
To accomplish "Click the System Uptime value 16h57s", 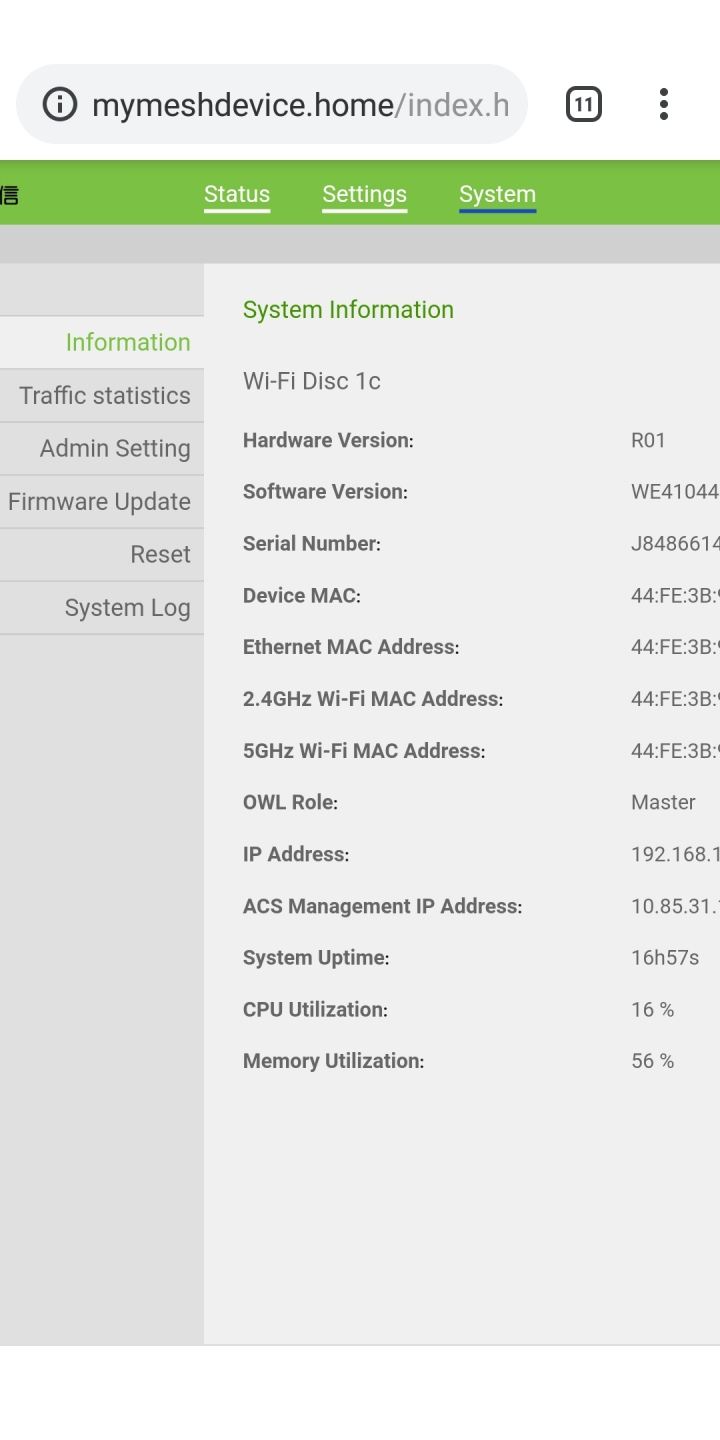I will click(665, 957).
